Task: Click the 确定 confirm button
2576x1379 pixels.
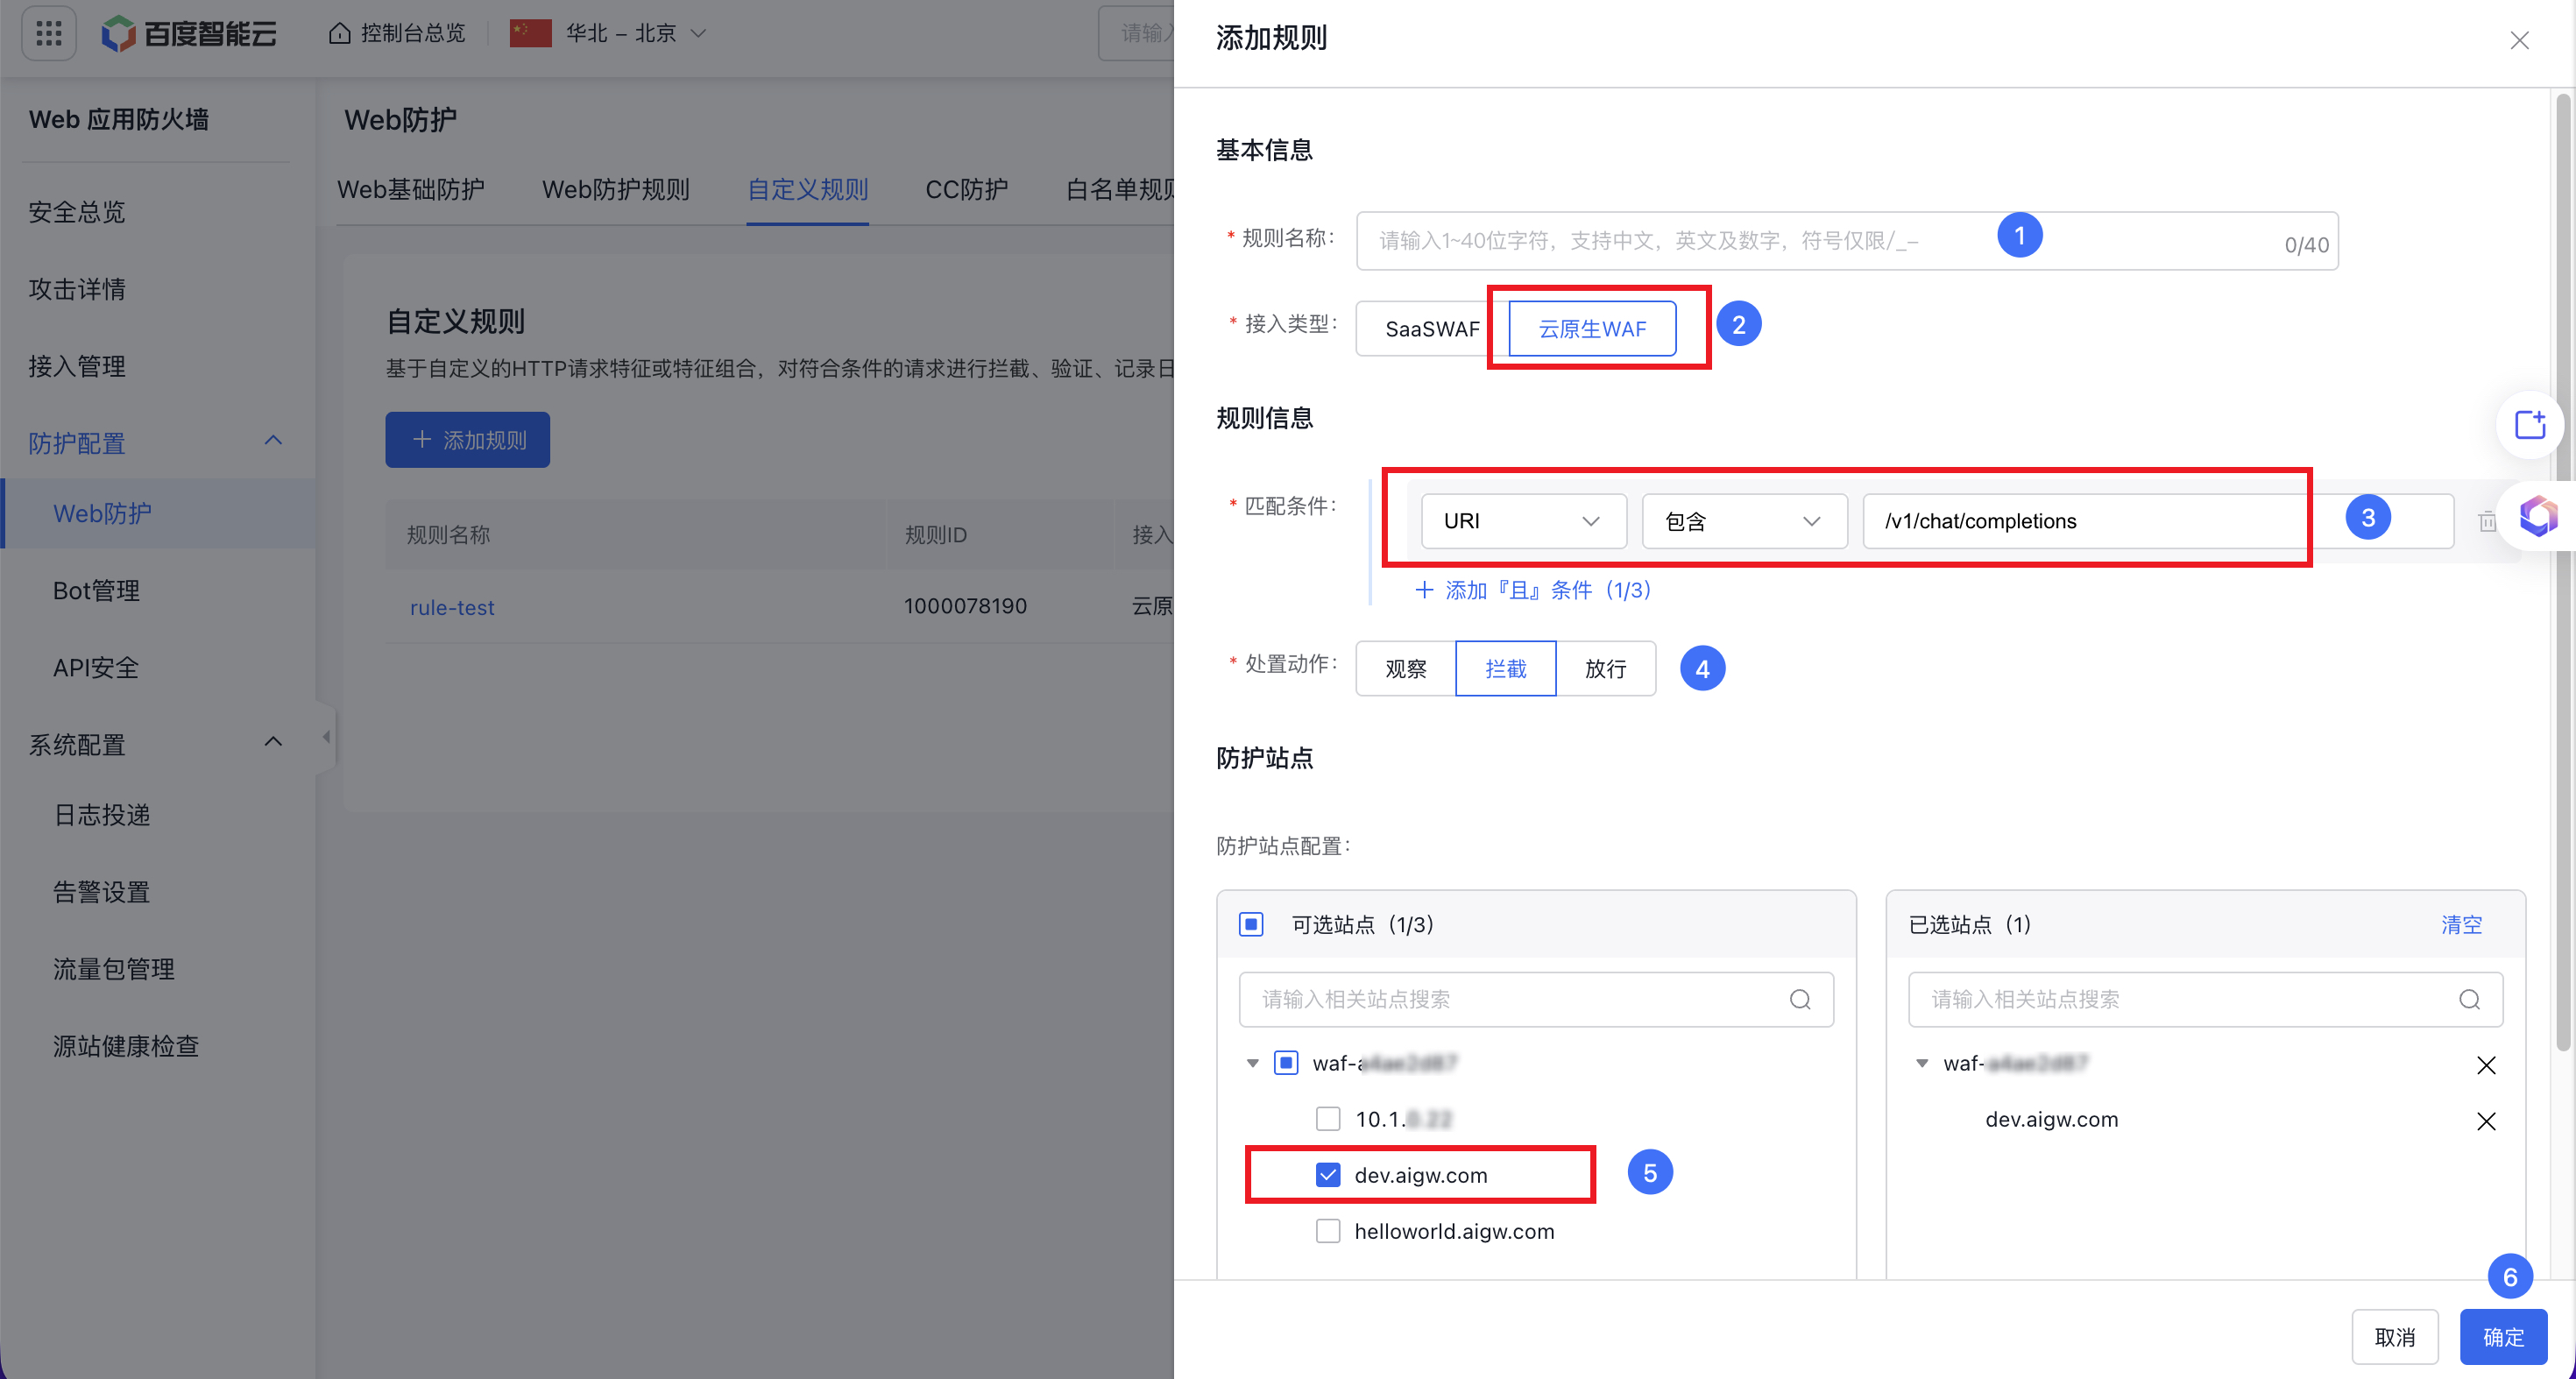Action: click(2502, 1337)
